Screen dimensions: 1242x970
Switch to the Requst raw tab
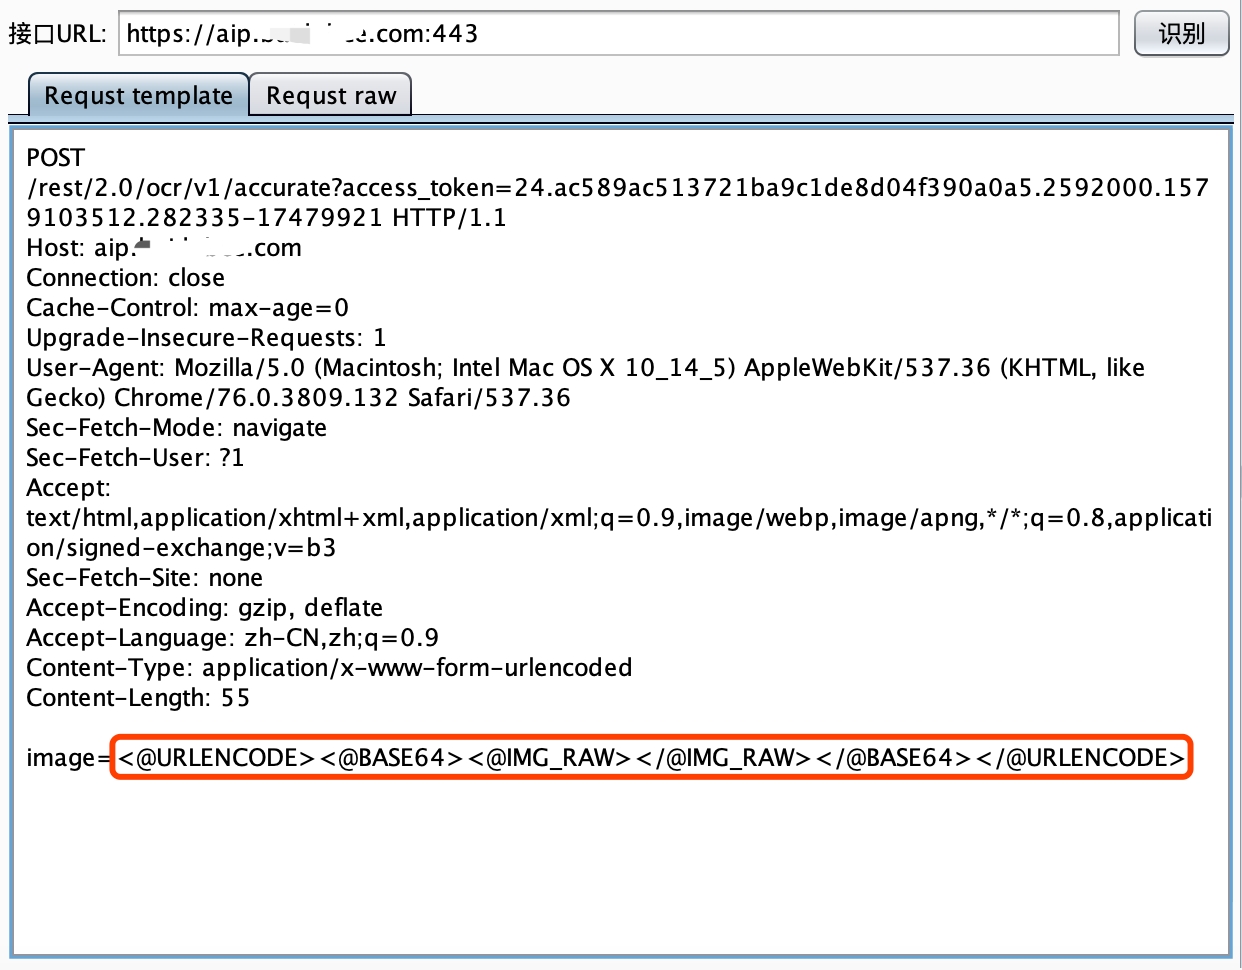click(330, 95)
